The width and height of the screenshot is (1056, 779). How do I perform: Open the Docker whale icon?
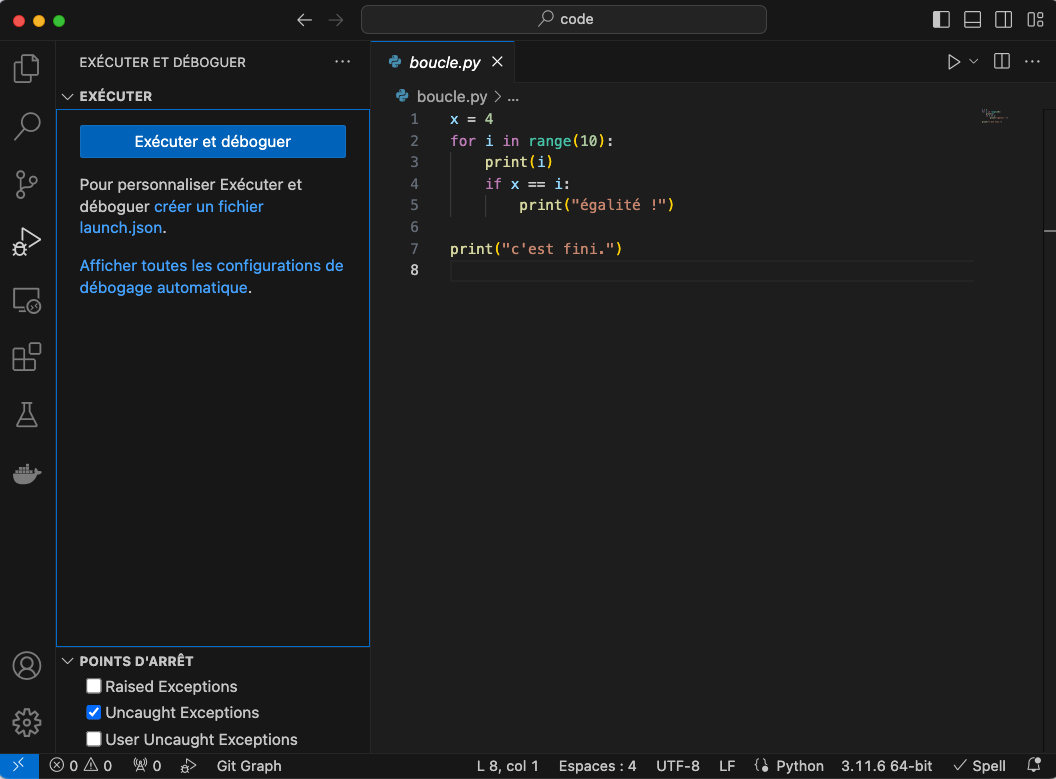pyautogui.click(x=27, y=473)
